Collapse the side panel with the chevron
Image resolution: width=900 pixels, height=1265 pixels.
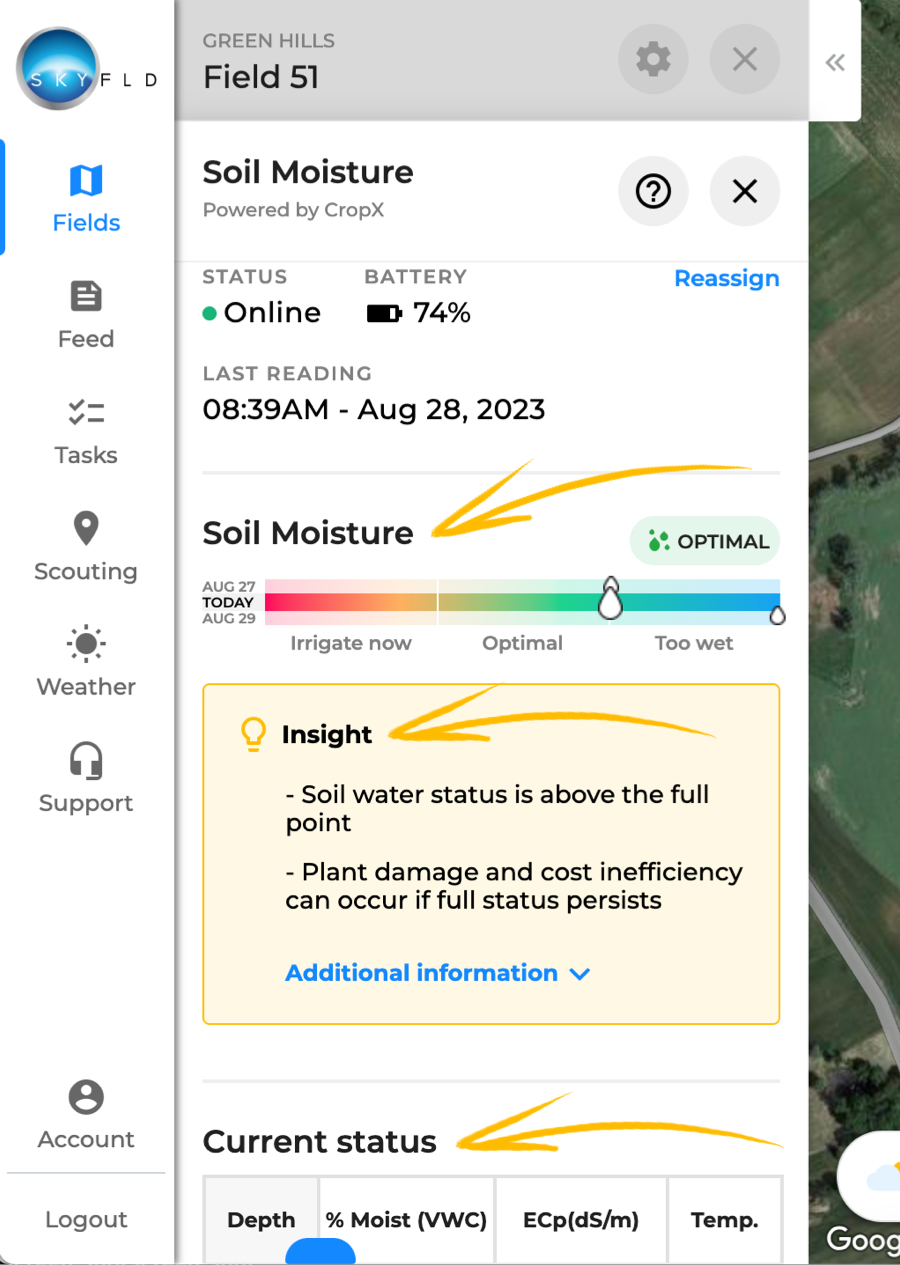834,61
